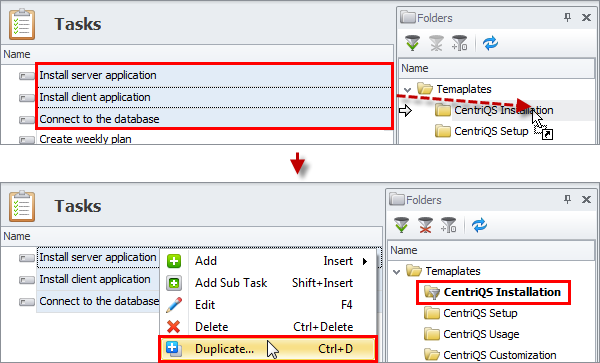Click task icon beside top 'Install server application'
Viewport: 600px width, 363px height.
26,76
